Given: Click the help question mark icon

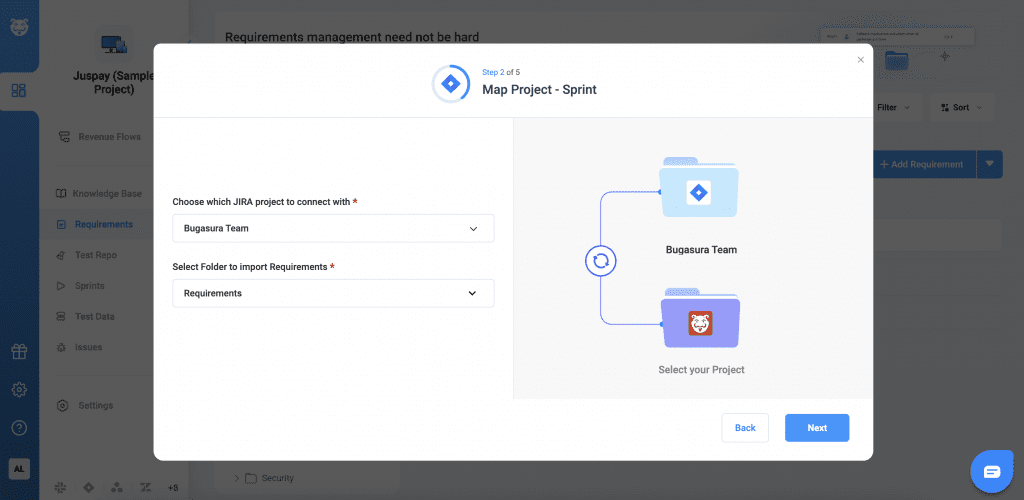Looking at the screenshot, I should [19, 428].
